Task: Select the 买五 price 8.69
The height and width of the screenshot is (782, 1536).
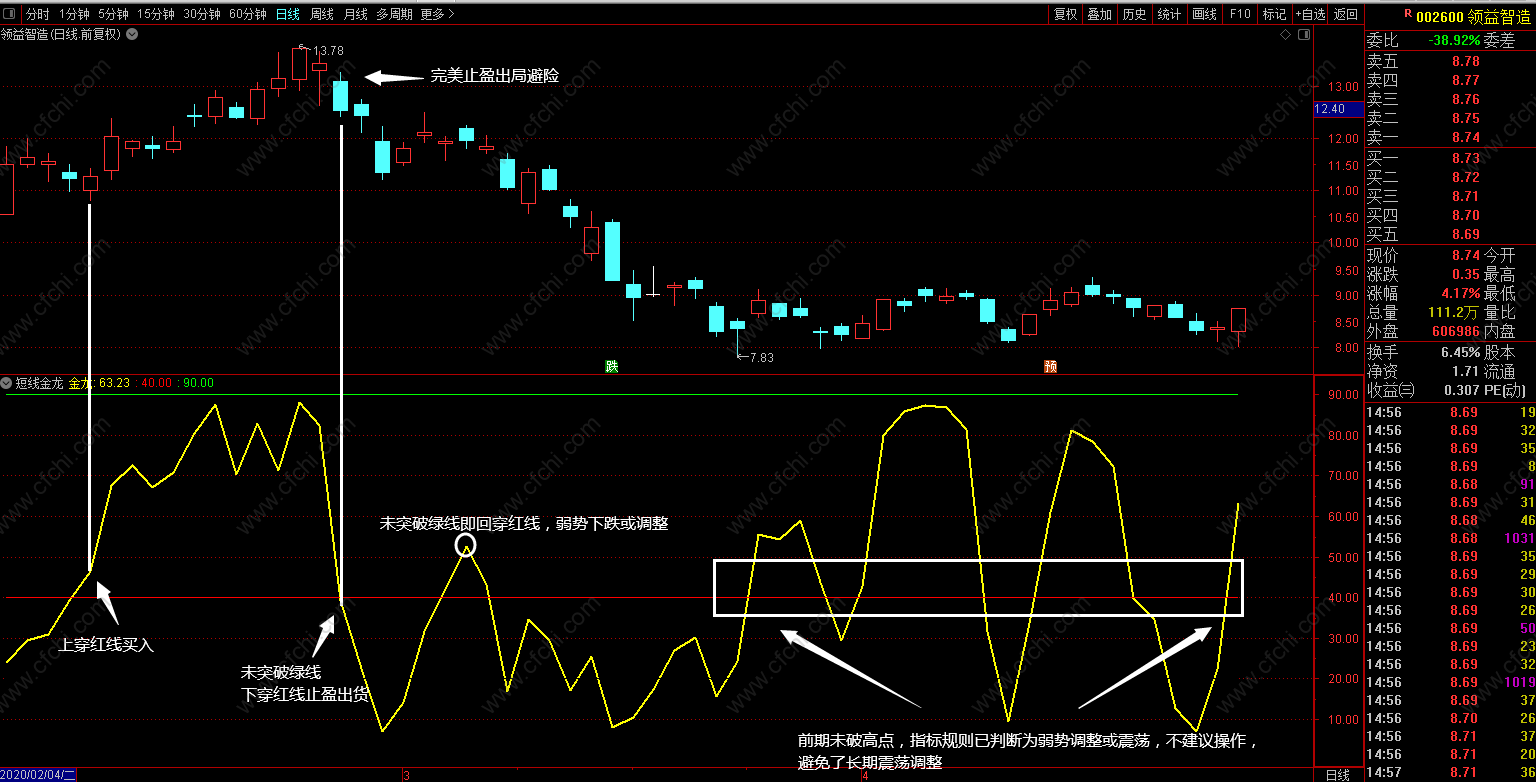Action: click(1465, 234)
